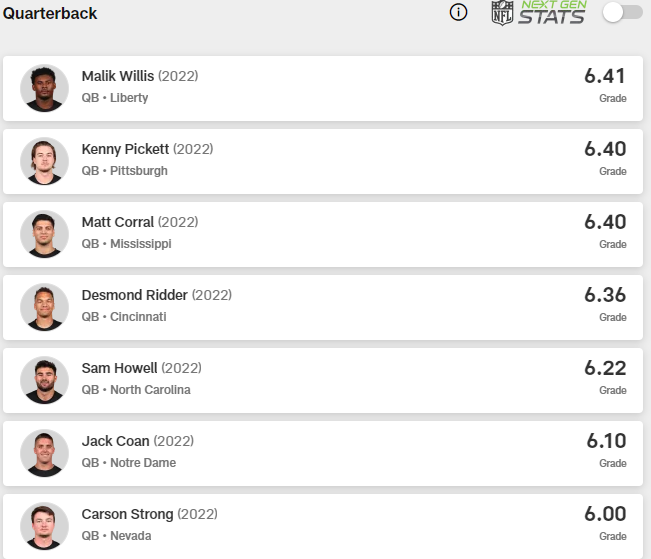
Task: Click the info circle icon
Action: 459,13
